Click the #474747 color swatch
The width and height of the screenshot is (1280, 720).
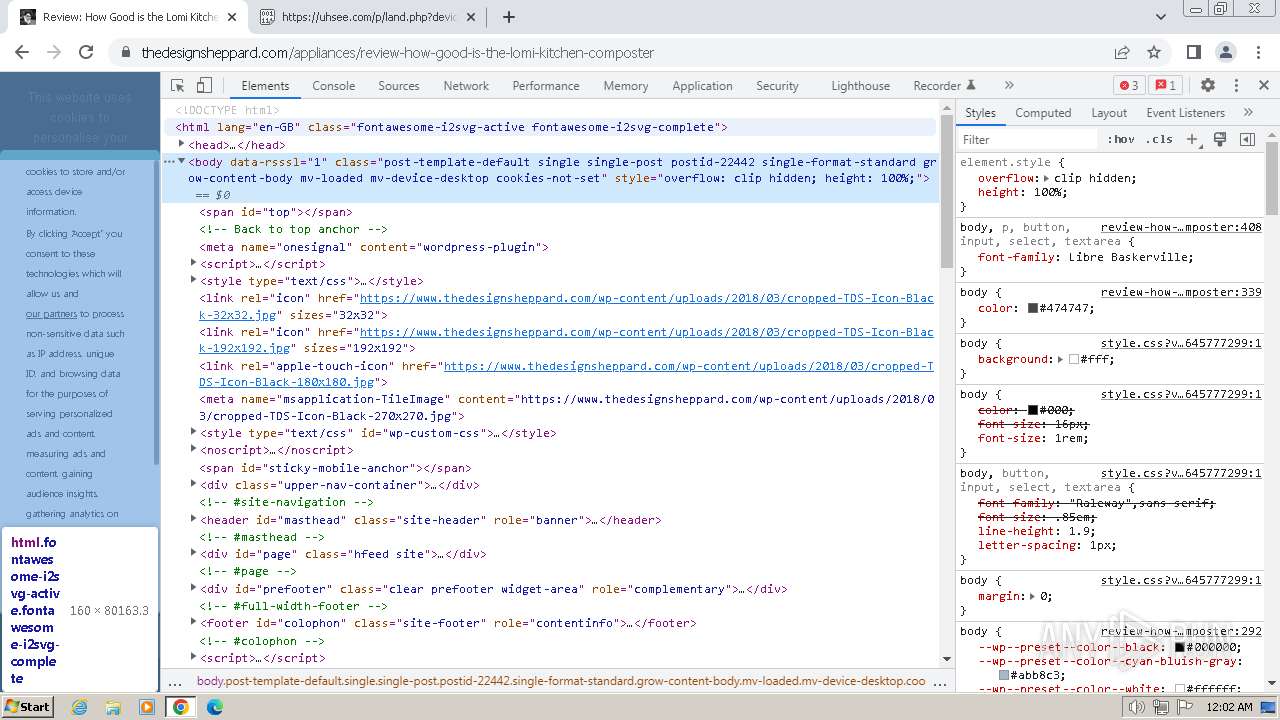pos(1033,309)
